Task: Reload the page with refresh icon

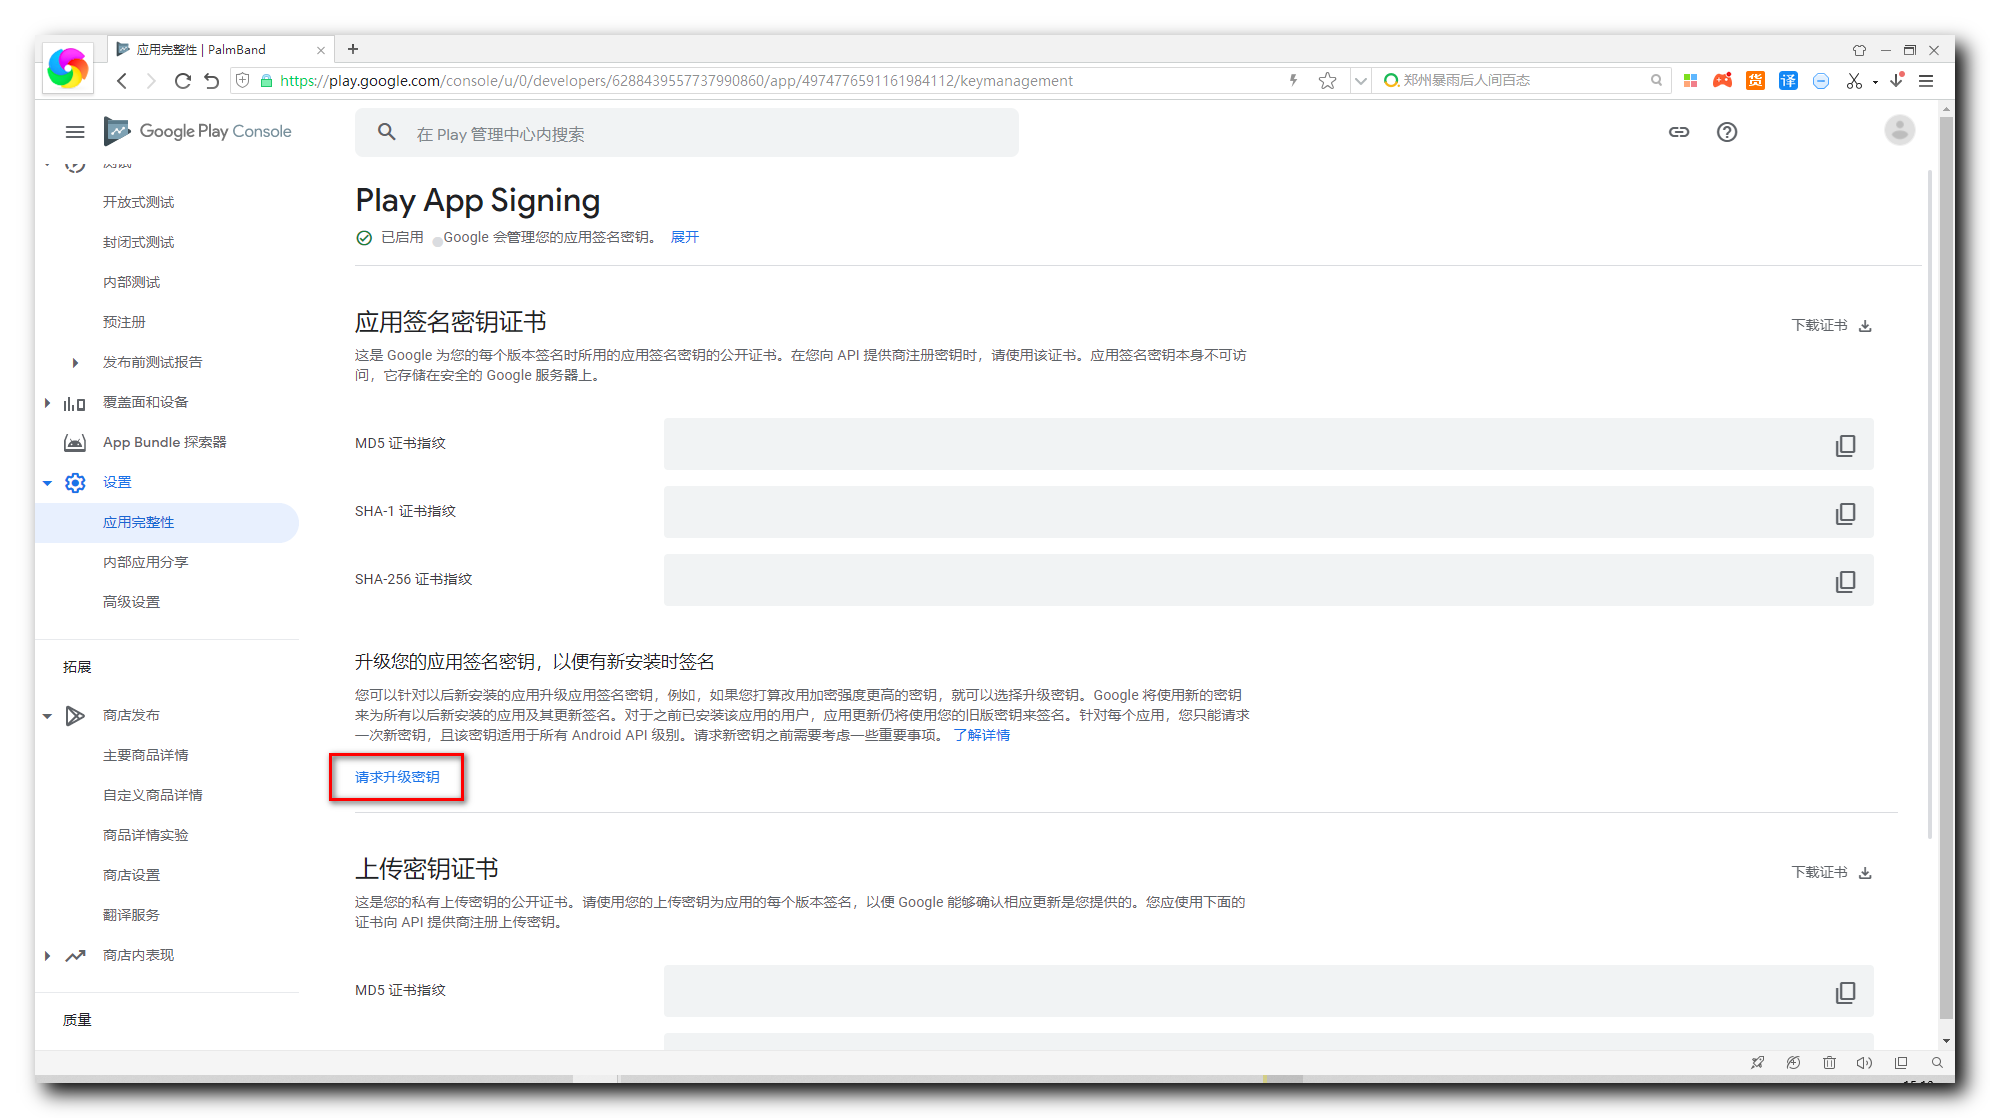Action: pos(182,81)
